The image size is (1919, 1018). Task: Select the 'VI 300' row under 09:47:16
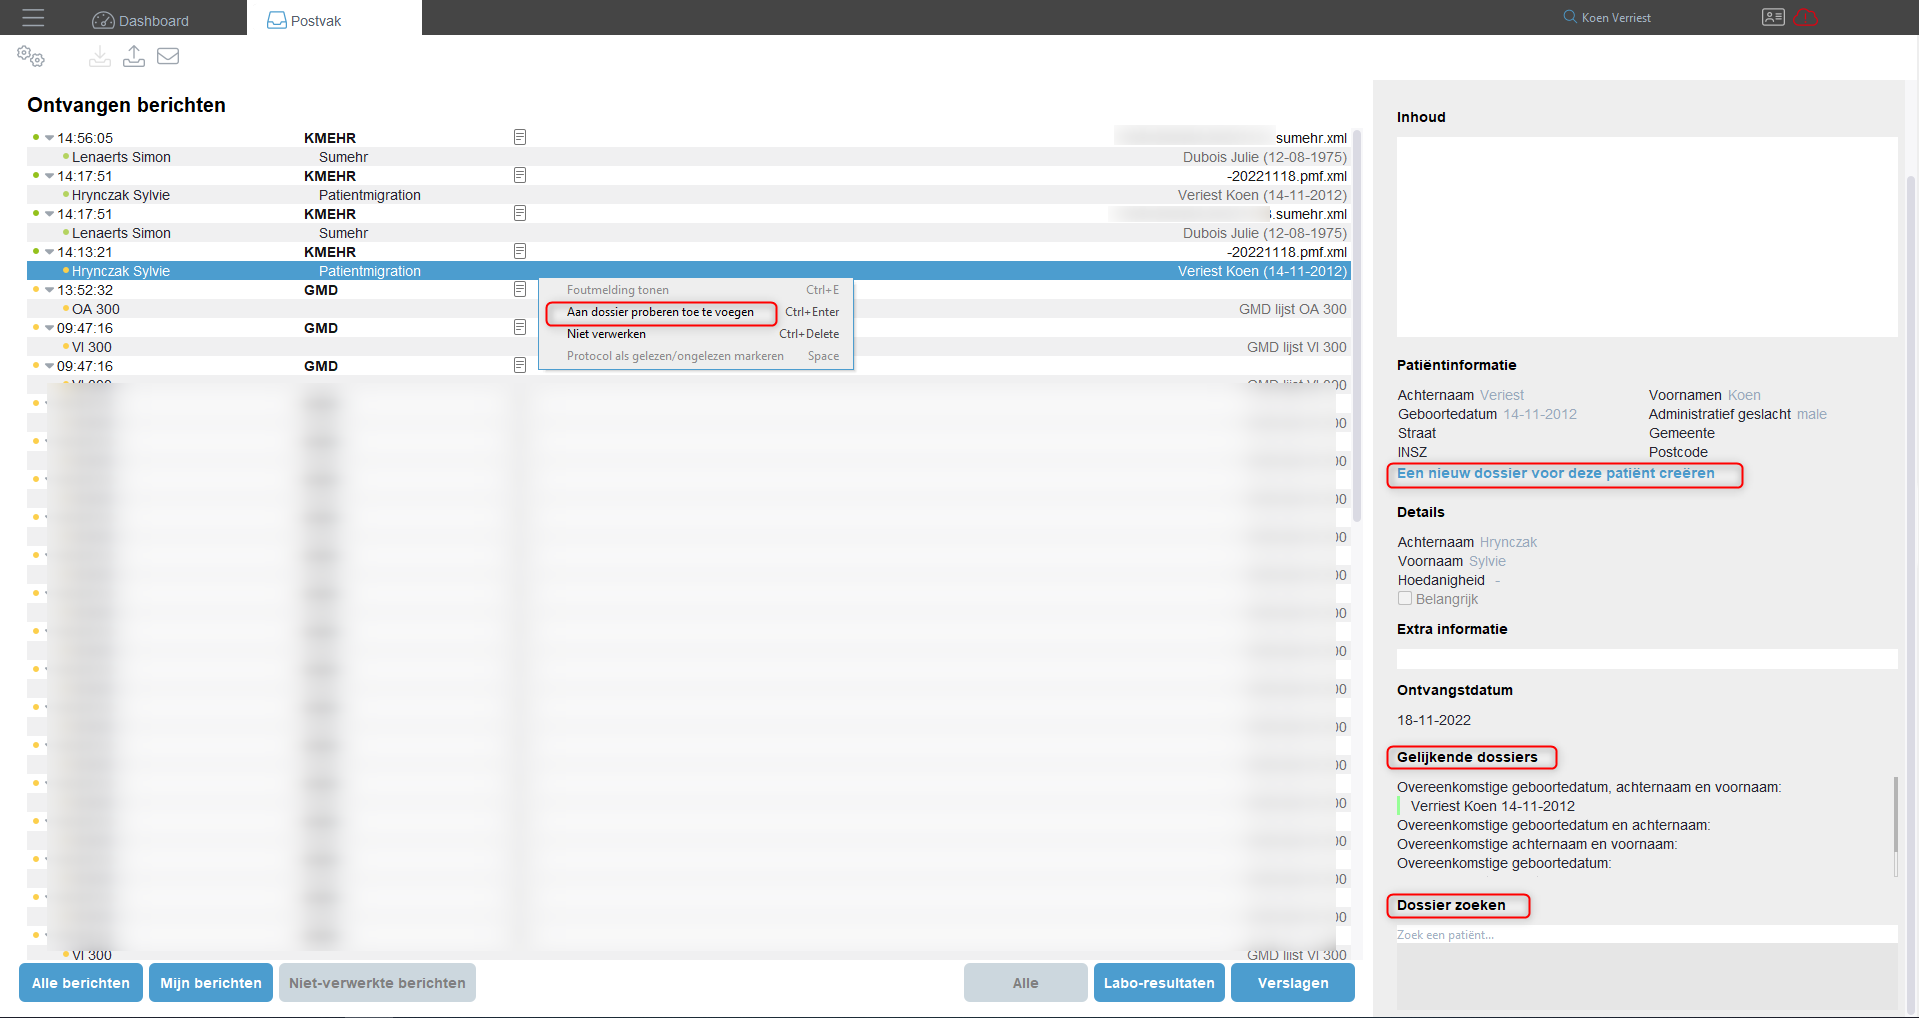click(687, 347)
